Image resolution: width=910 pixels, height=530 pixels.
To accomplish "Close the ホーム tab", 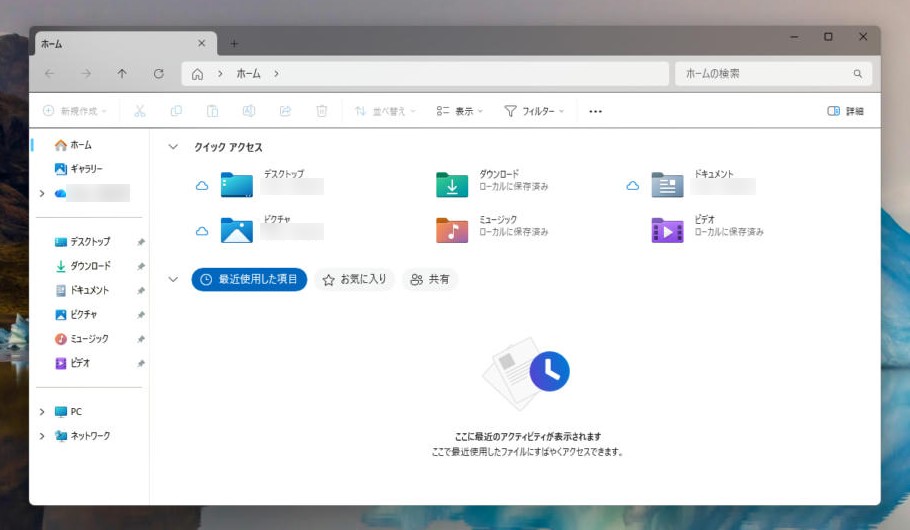I will coord(201,44).
